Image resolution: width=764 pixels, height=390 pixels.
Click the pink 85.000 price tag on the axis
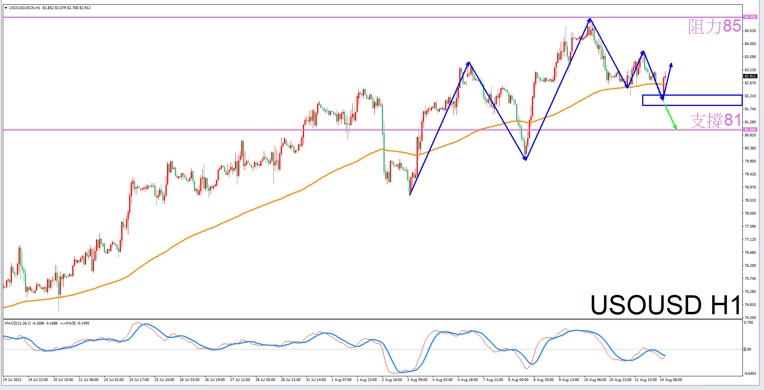(750, 17)
